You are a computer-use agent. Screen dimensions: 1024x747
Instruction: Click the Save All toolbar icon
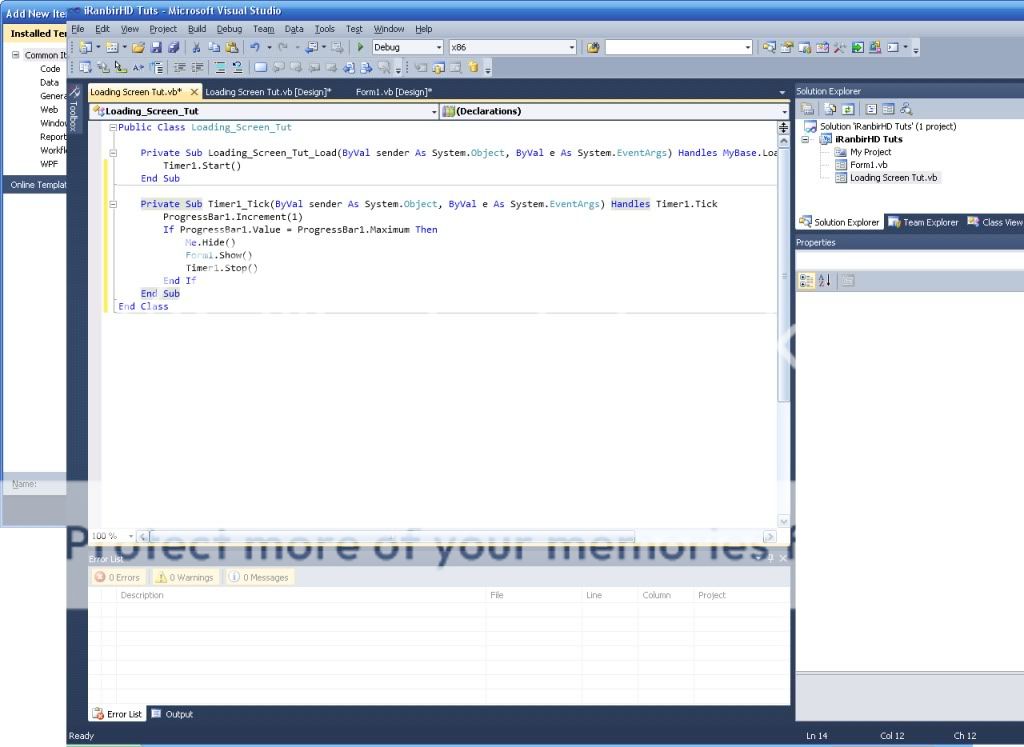click(174, 47)
